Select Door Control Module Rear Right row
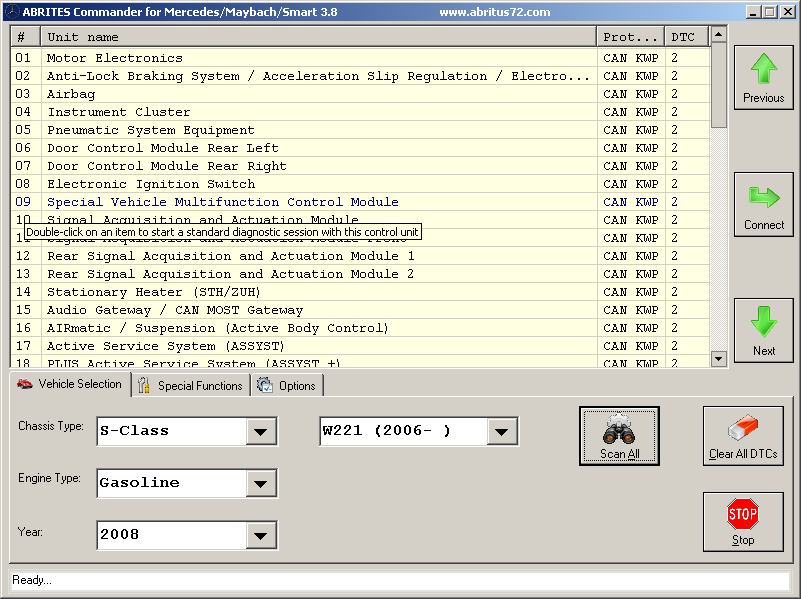The height and width of the screenshot is (599, 801). pos(360,166)
